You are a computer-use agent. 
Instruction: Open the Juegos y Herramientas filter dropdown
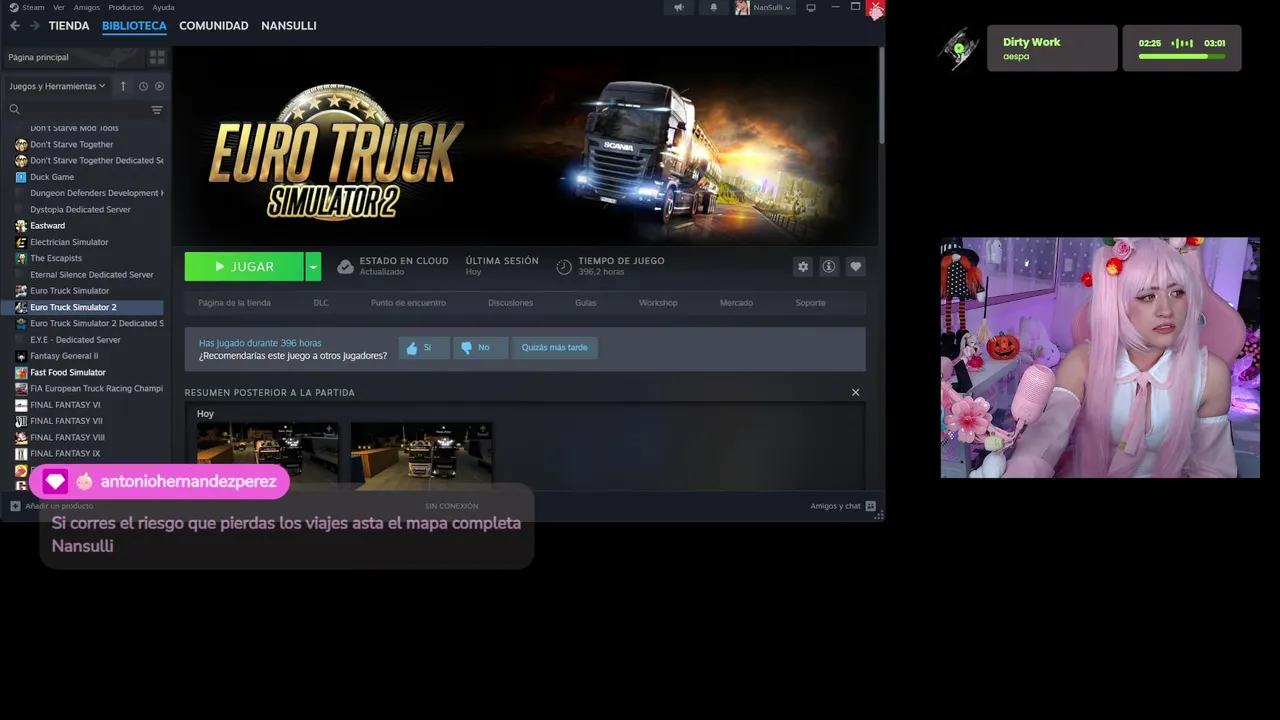57,86
